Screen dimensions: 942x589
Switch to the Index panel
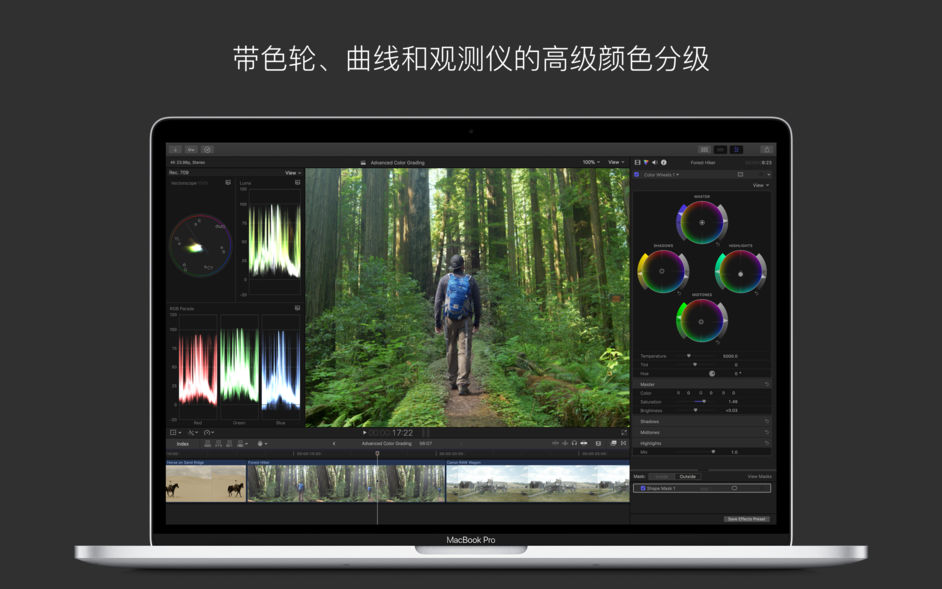pyautogui.click(x=185, y=446)
